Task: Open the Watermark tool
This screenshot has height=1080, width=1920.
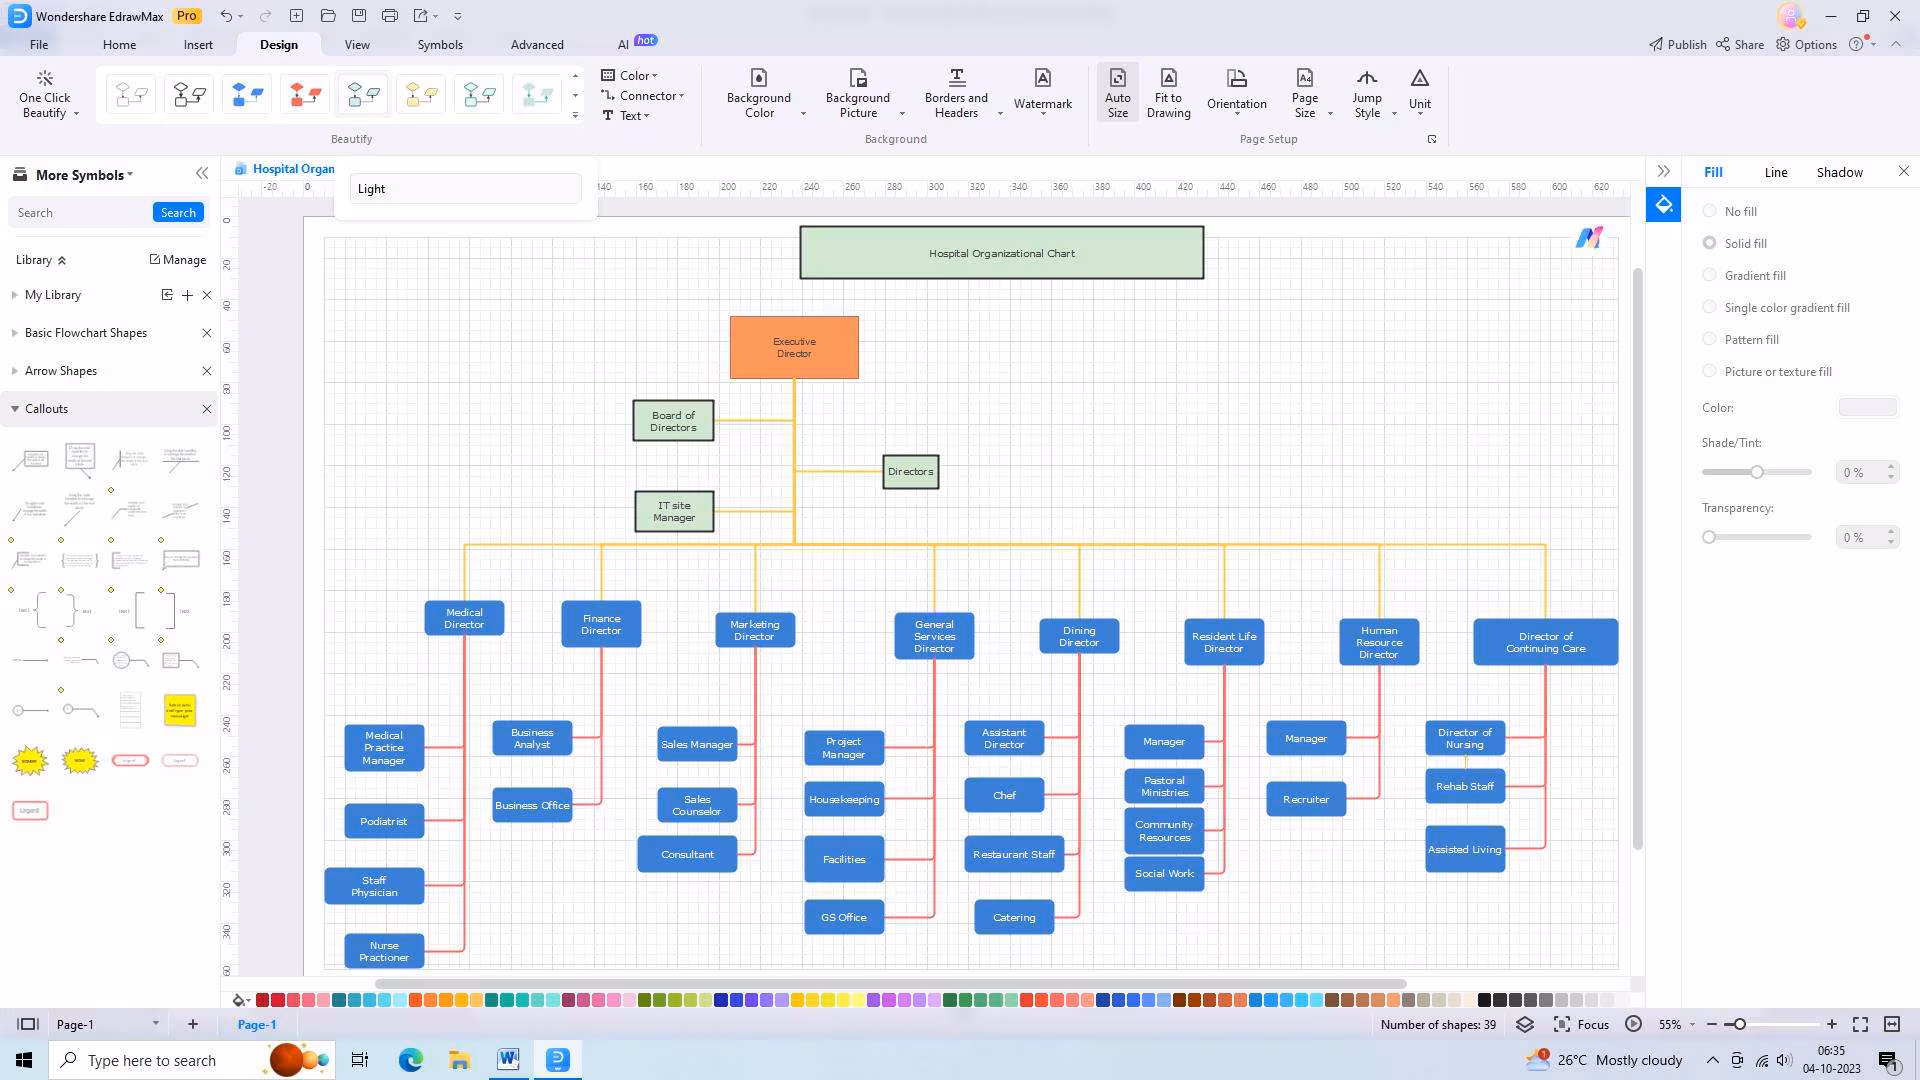Action: 1042,90
